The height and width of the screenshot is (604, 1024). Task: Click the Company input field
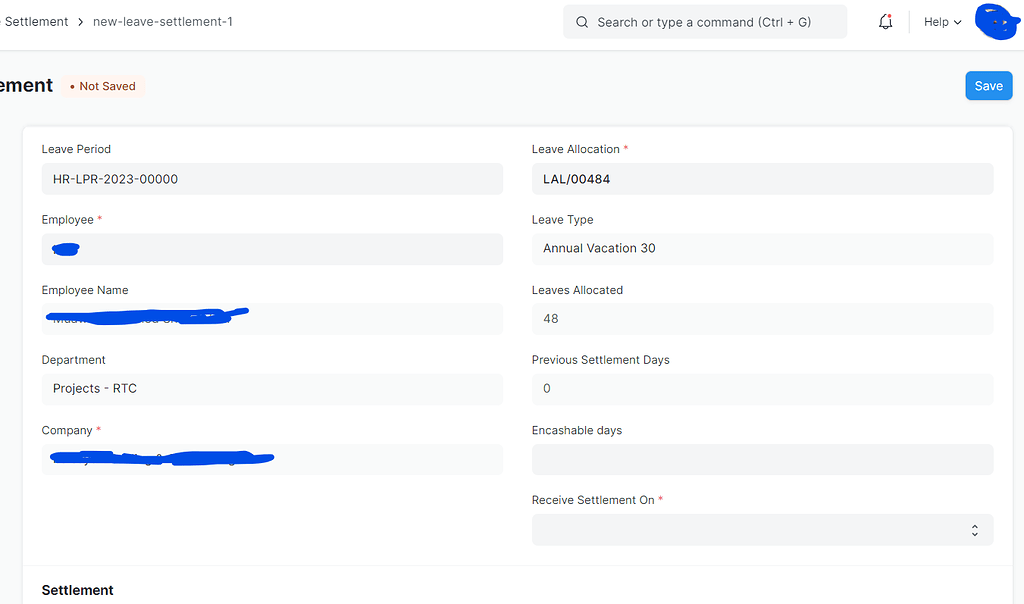coord(272,459)
